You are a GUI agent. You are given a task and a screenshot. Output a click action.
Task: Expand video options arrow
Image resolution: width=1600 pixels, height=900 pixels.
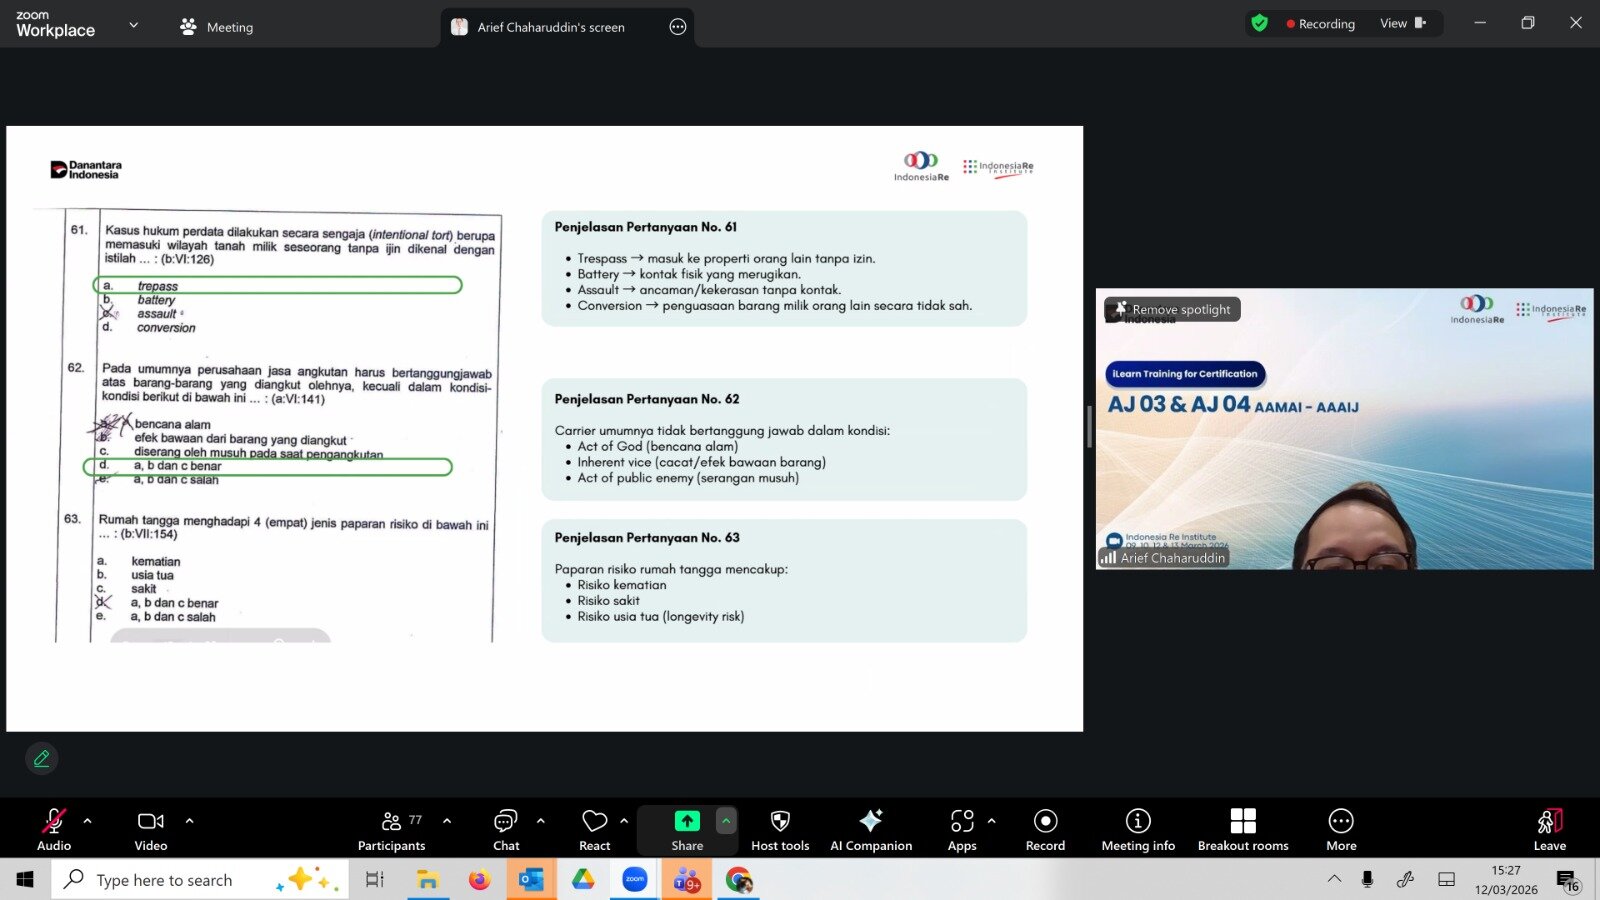[x=189, y=821]
